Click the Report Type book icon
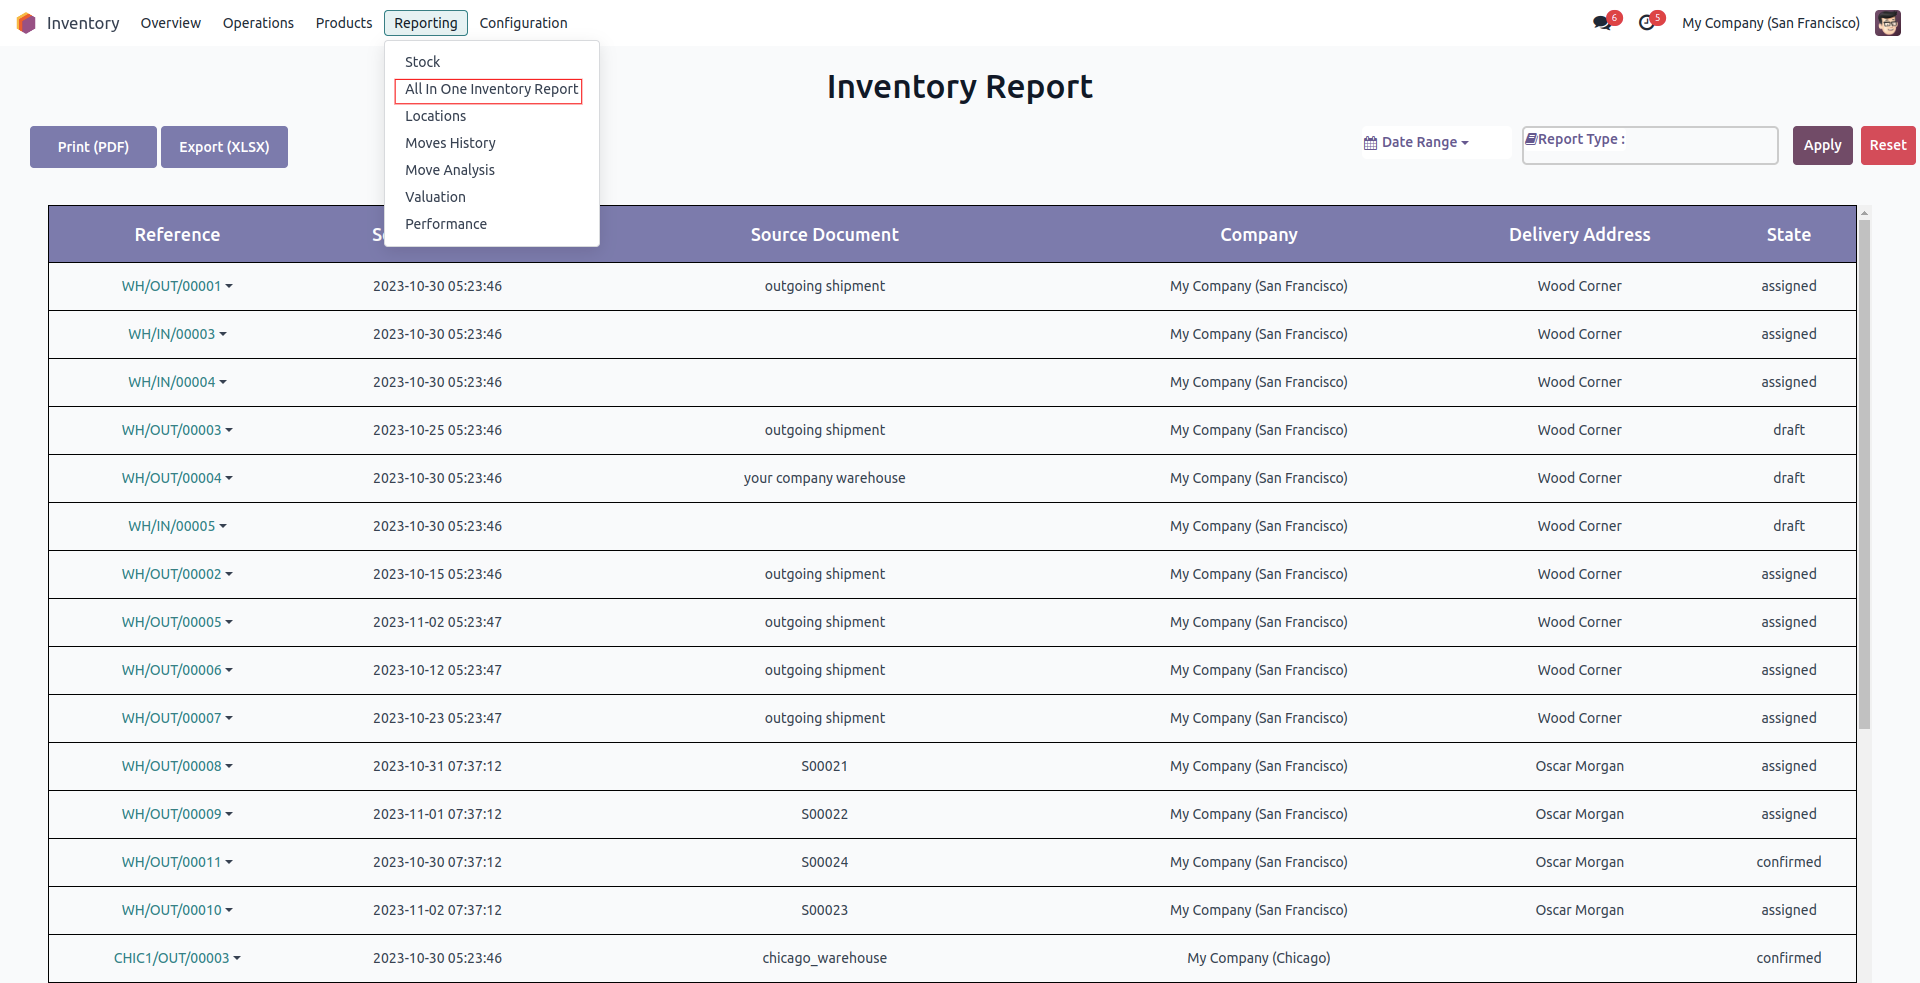 1530,140
